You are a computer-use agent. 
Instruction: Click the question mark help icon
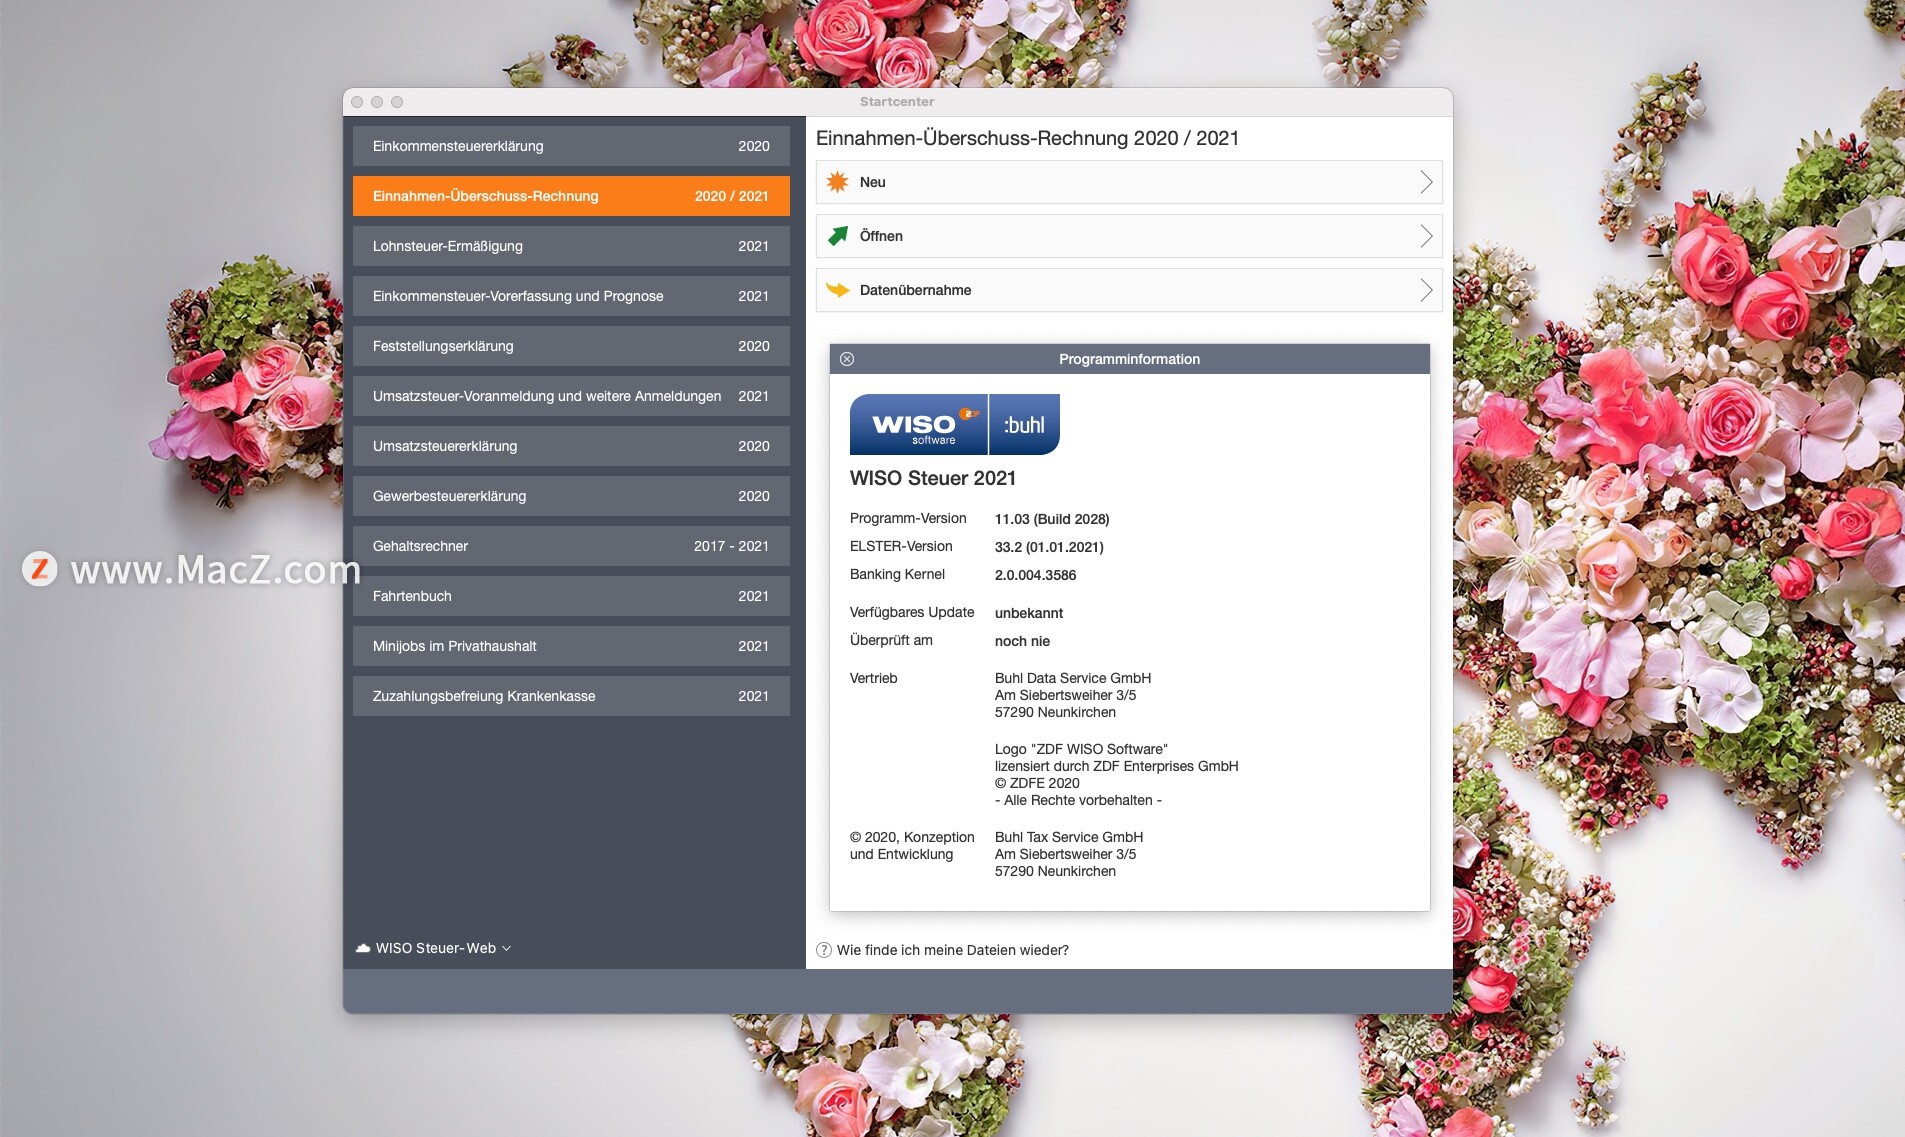coord(824,950)
